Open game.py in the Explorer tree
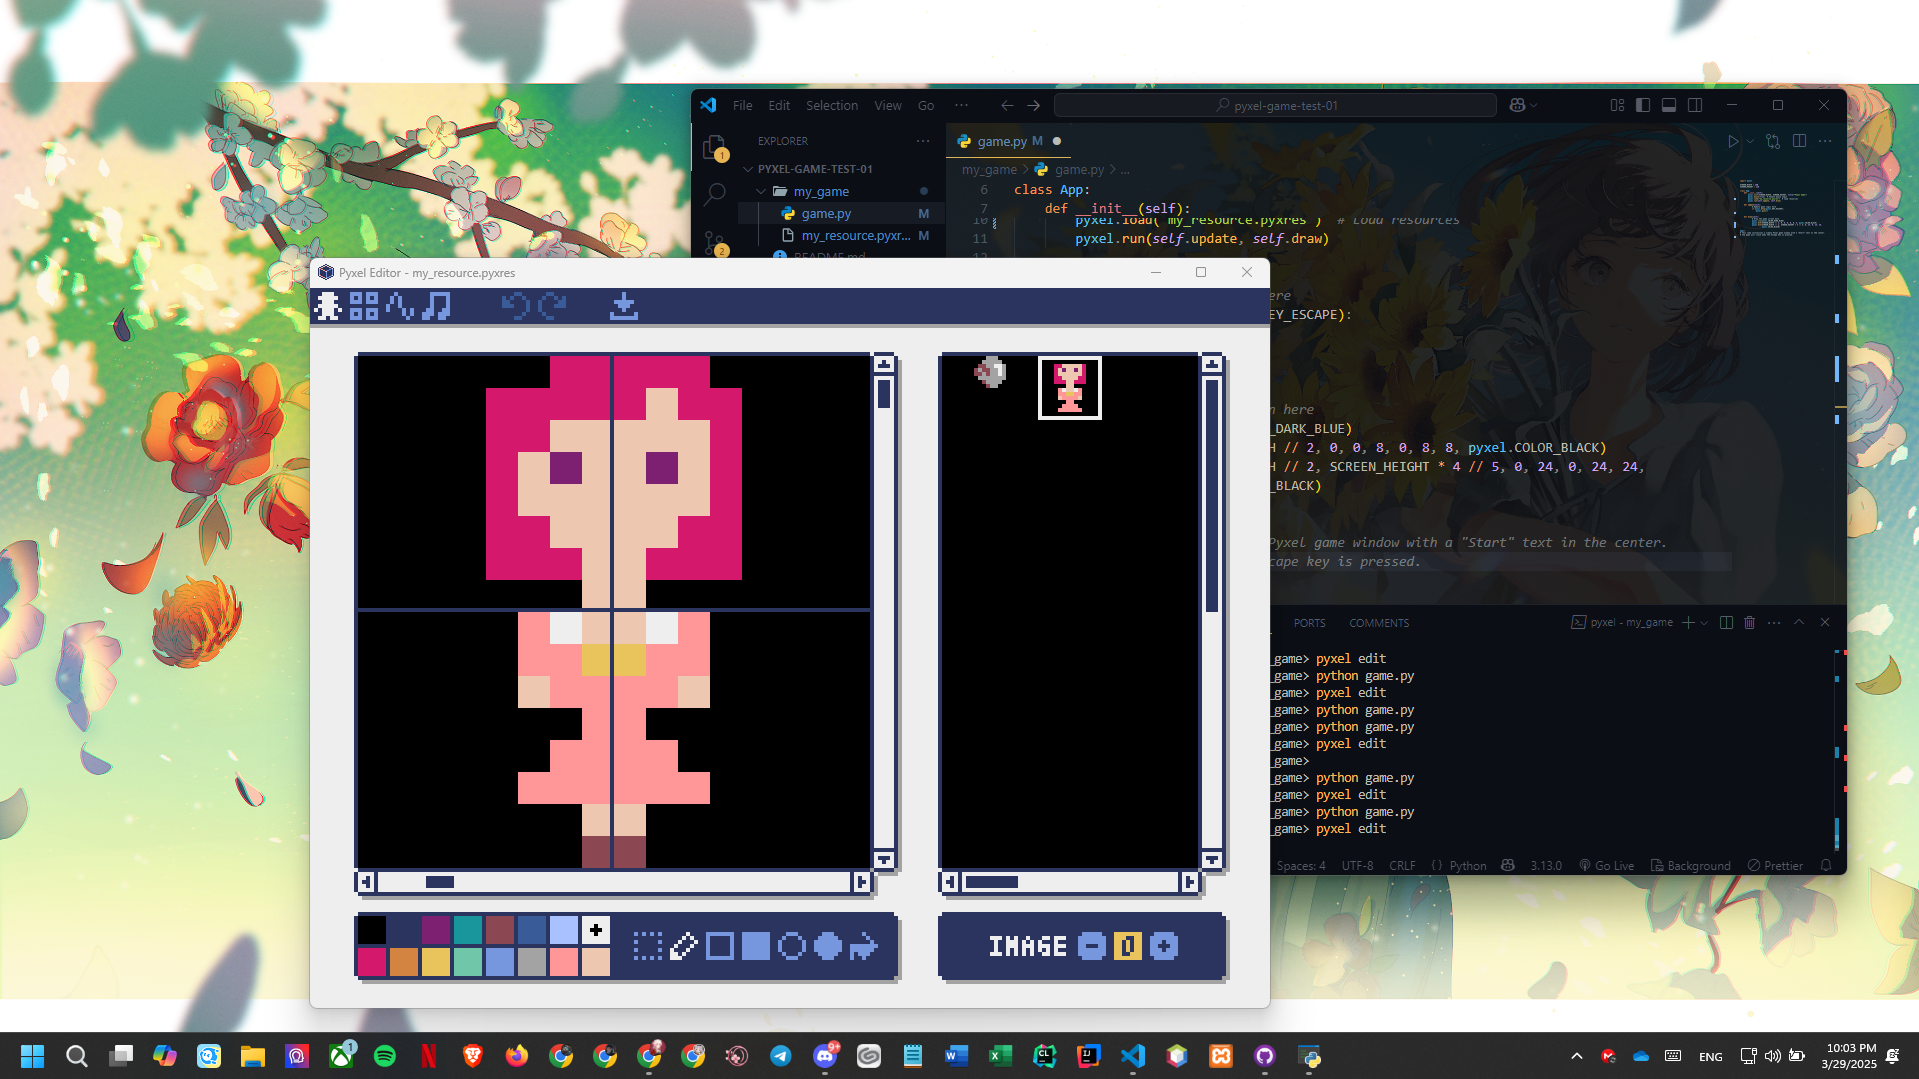Screen dimensions: 1919x1079 (826, 213)
